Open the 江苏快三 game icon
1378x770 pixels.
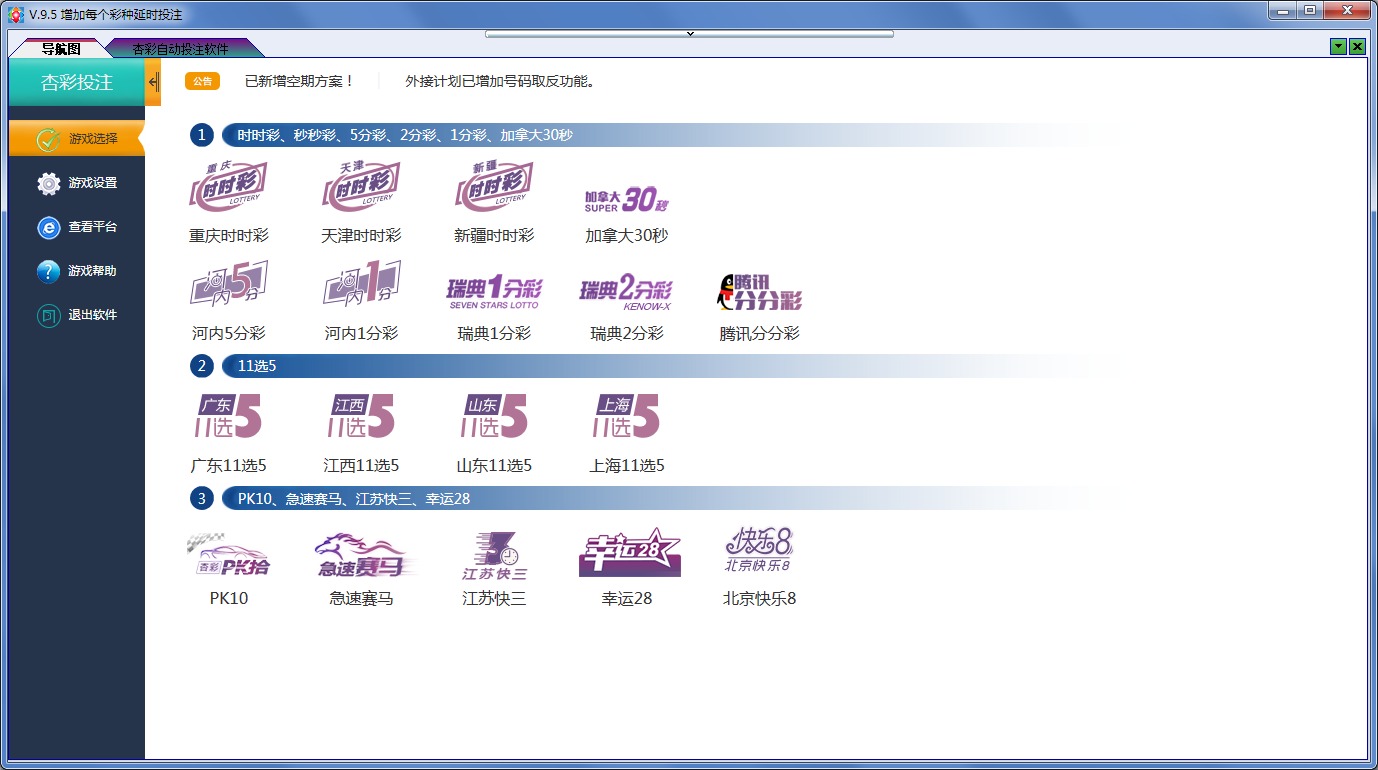(x=494, y=555)
